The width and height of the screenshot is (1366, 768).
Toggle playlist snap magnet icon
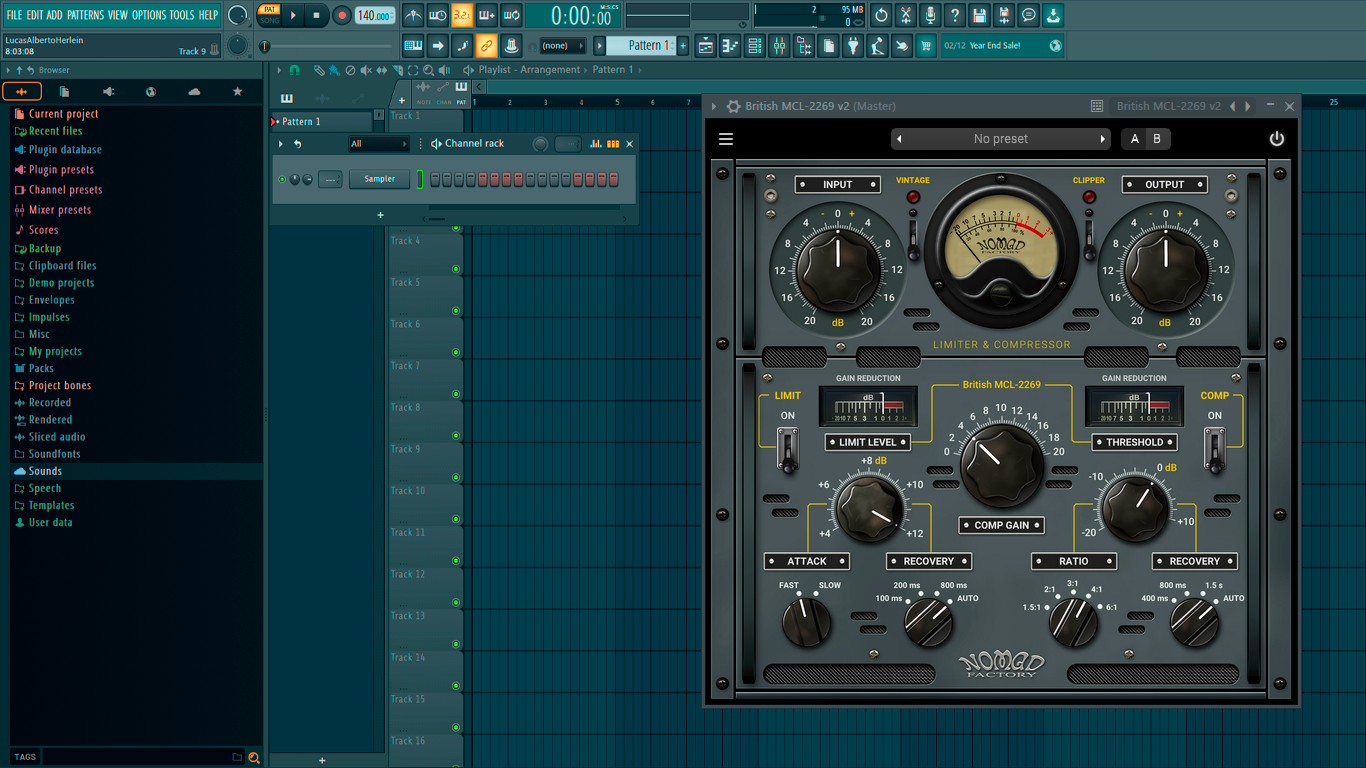pos(294,70)
